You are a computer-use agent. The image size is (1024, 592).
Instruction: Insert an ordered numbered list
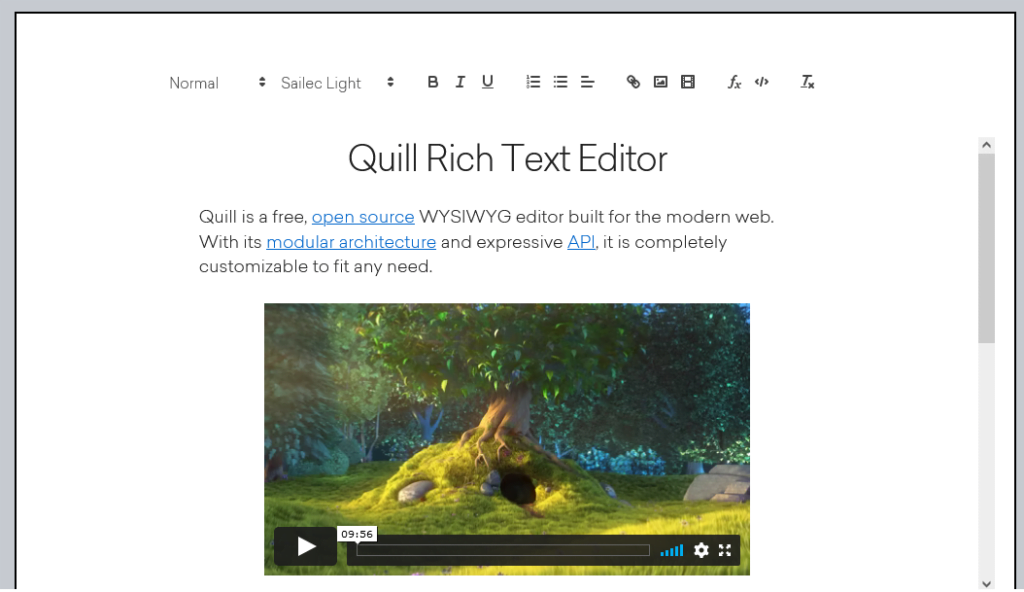(533, 82)
